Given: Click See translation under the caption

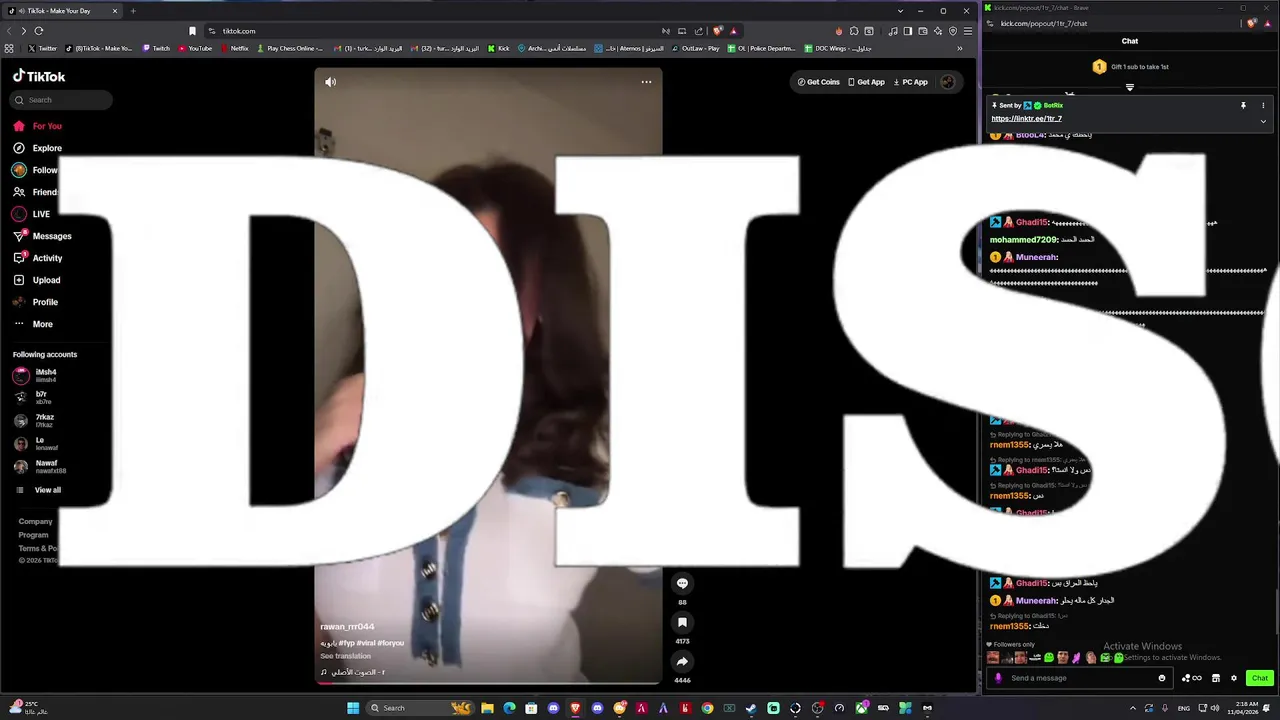Looking at the screenshot, I should (345, 656).
